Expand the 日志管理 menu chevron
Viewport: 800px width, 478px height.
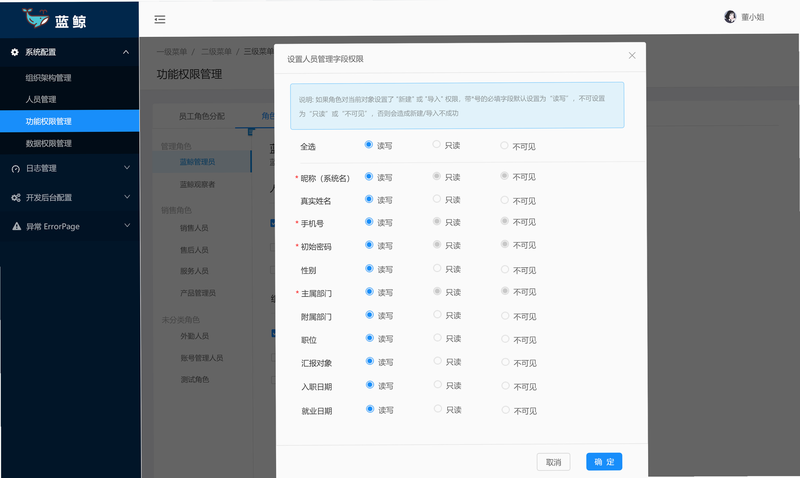point(127,167)
